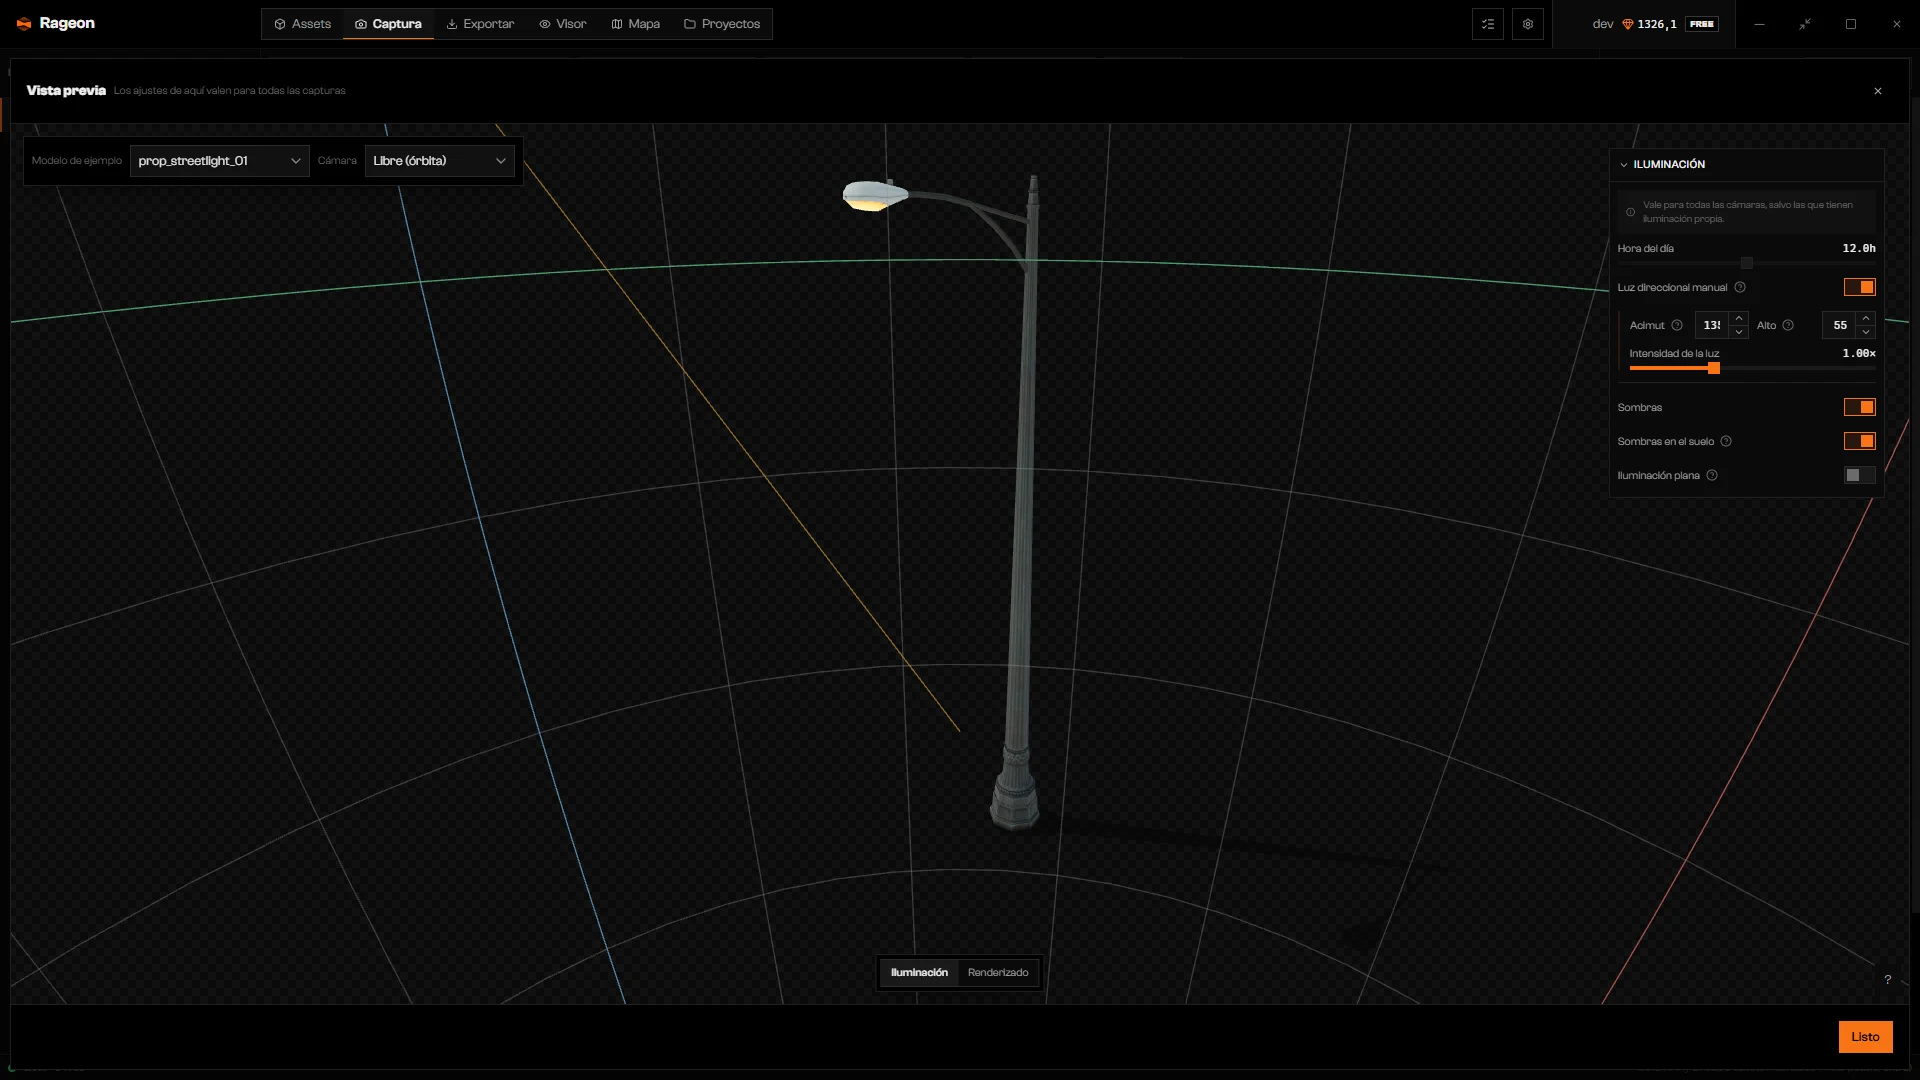Click the Intensidad de la luz slider
1920x1080 pixels.
[1752, 369]
